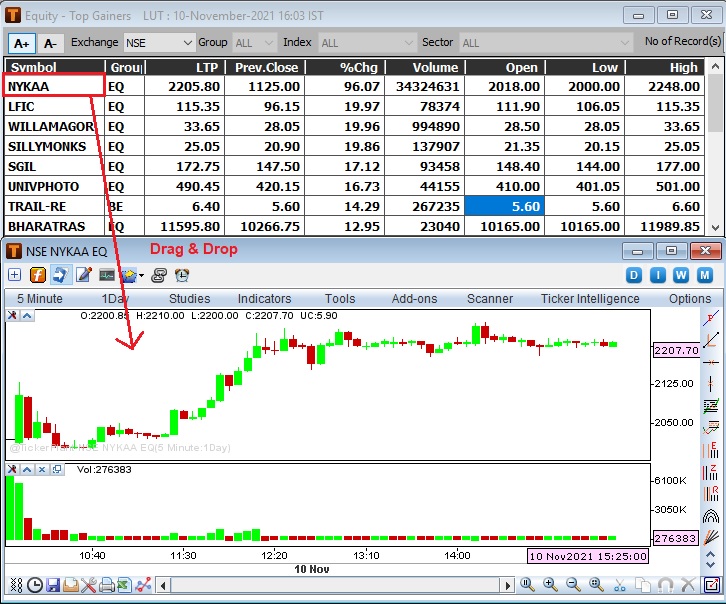Open the Index ALL dropdown
Screen dimensions: 726x604
367,43
